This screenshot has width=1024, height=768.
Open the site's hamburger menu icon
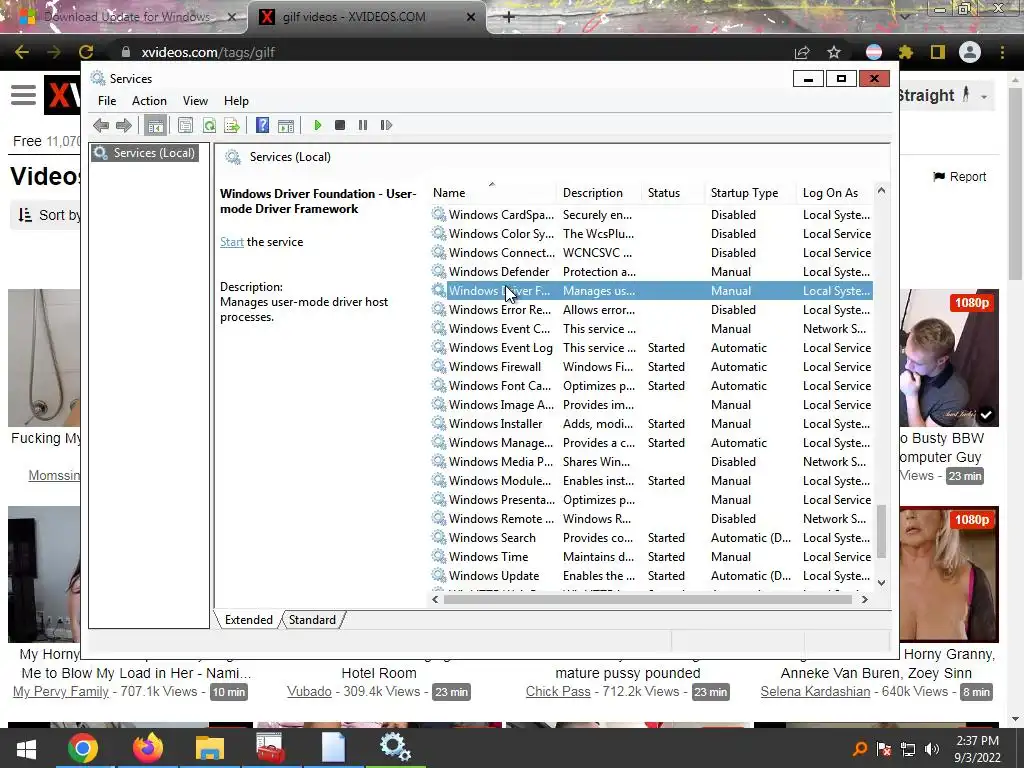[24, 95]
